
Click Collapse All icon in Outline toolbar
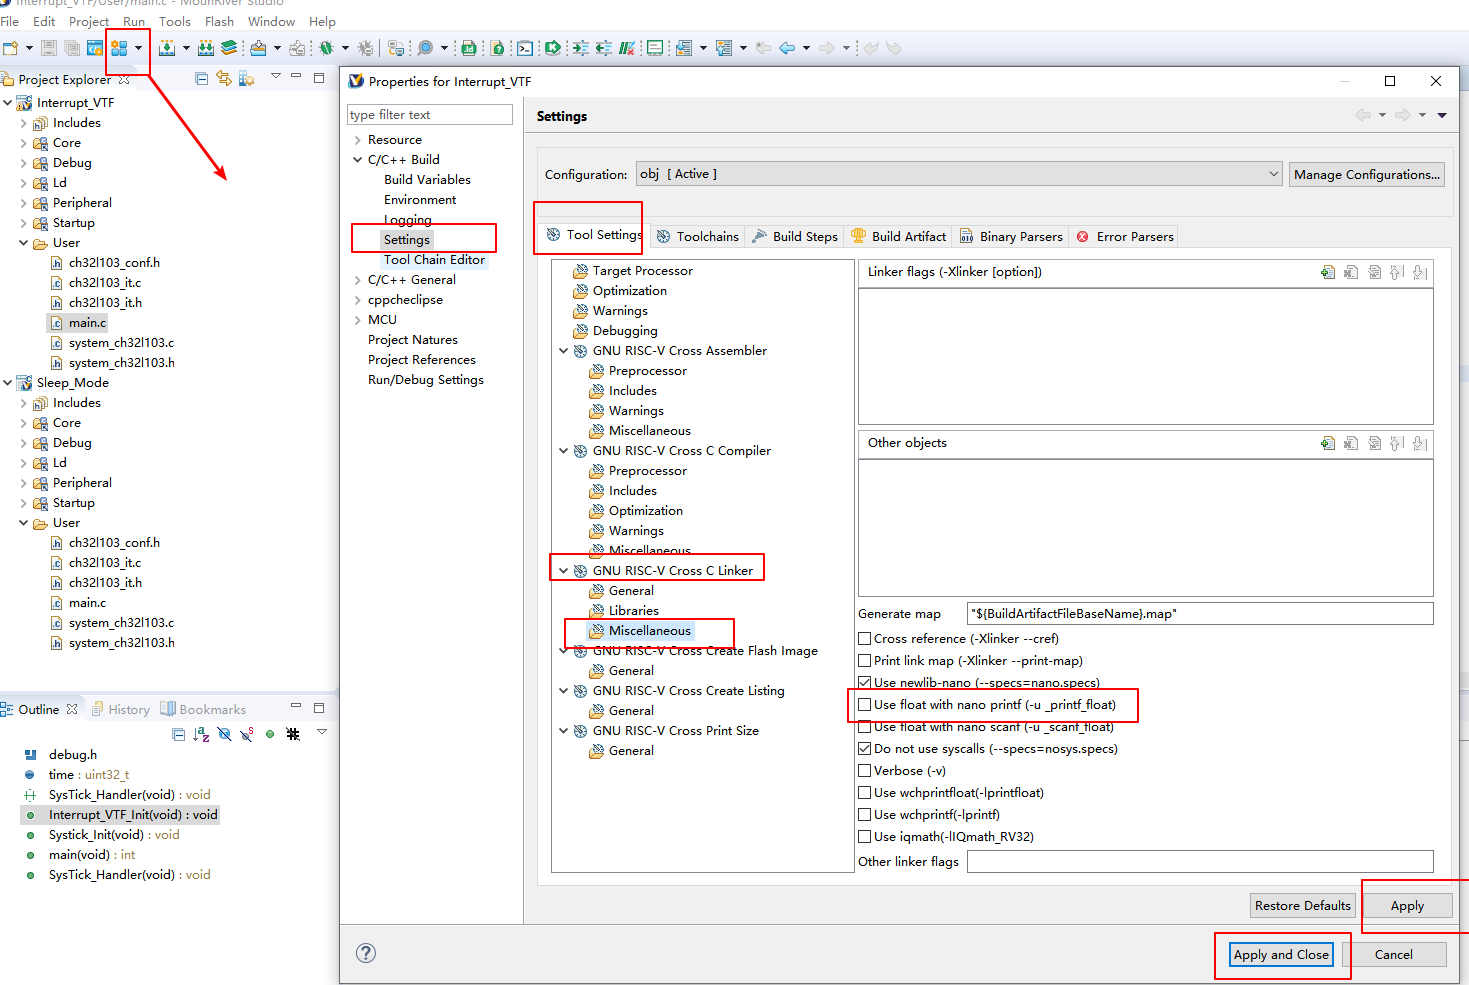[x=178, y=734]
